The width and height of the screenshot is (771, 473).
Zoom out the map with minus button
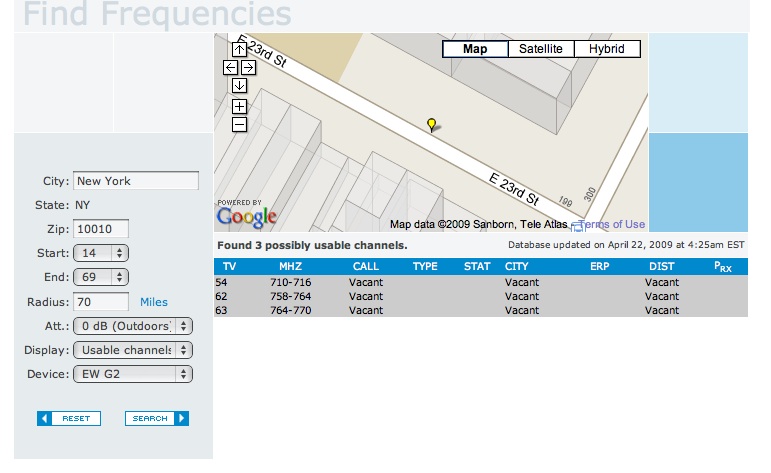click(x=239, y=124)
